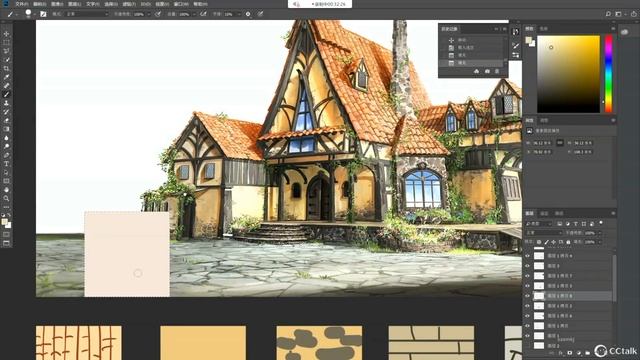Select the Brush tool in left toolbar
The height and width of the screenshot is (360, 640).
pos(6,94)
